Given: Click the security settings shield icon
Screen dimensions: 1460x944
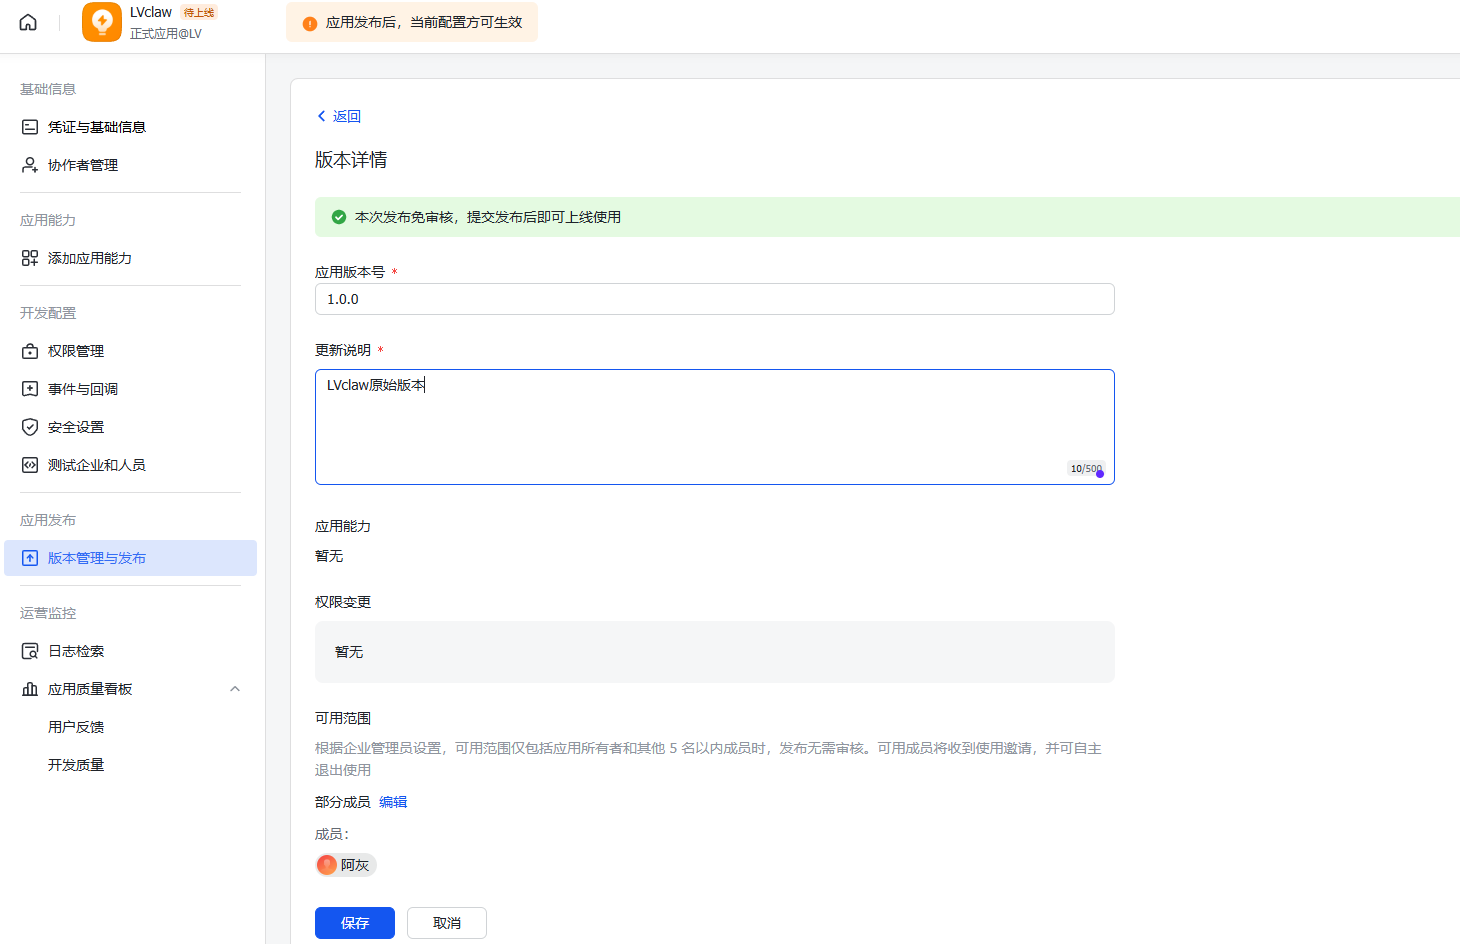Looking at the screenshot, I should pyautogui.click(x=30, y=427).
